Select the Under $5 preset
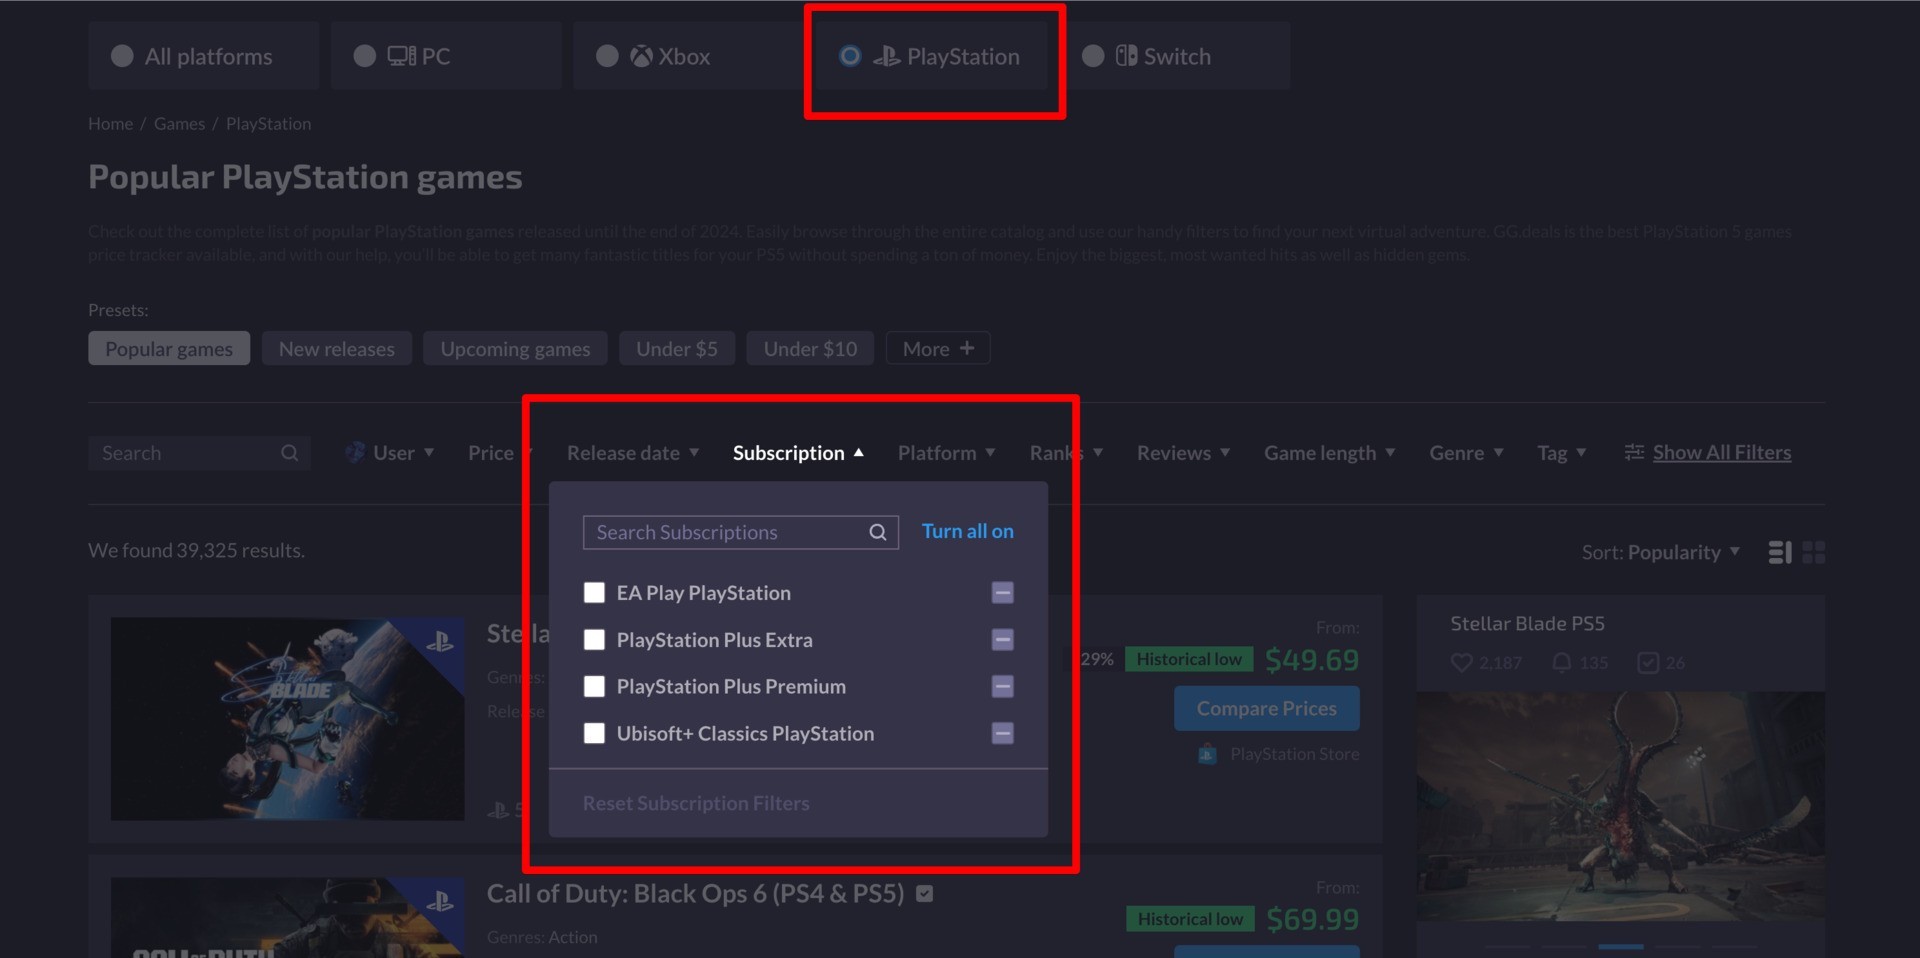The height and width of the screenshot is (958, 1920). coord(677,349)
